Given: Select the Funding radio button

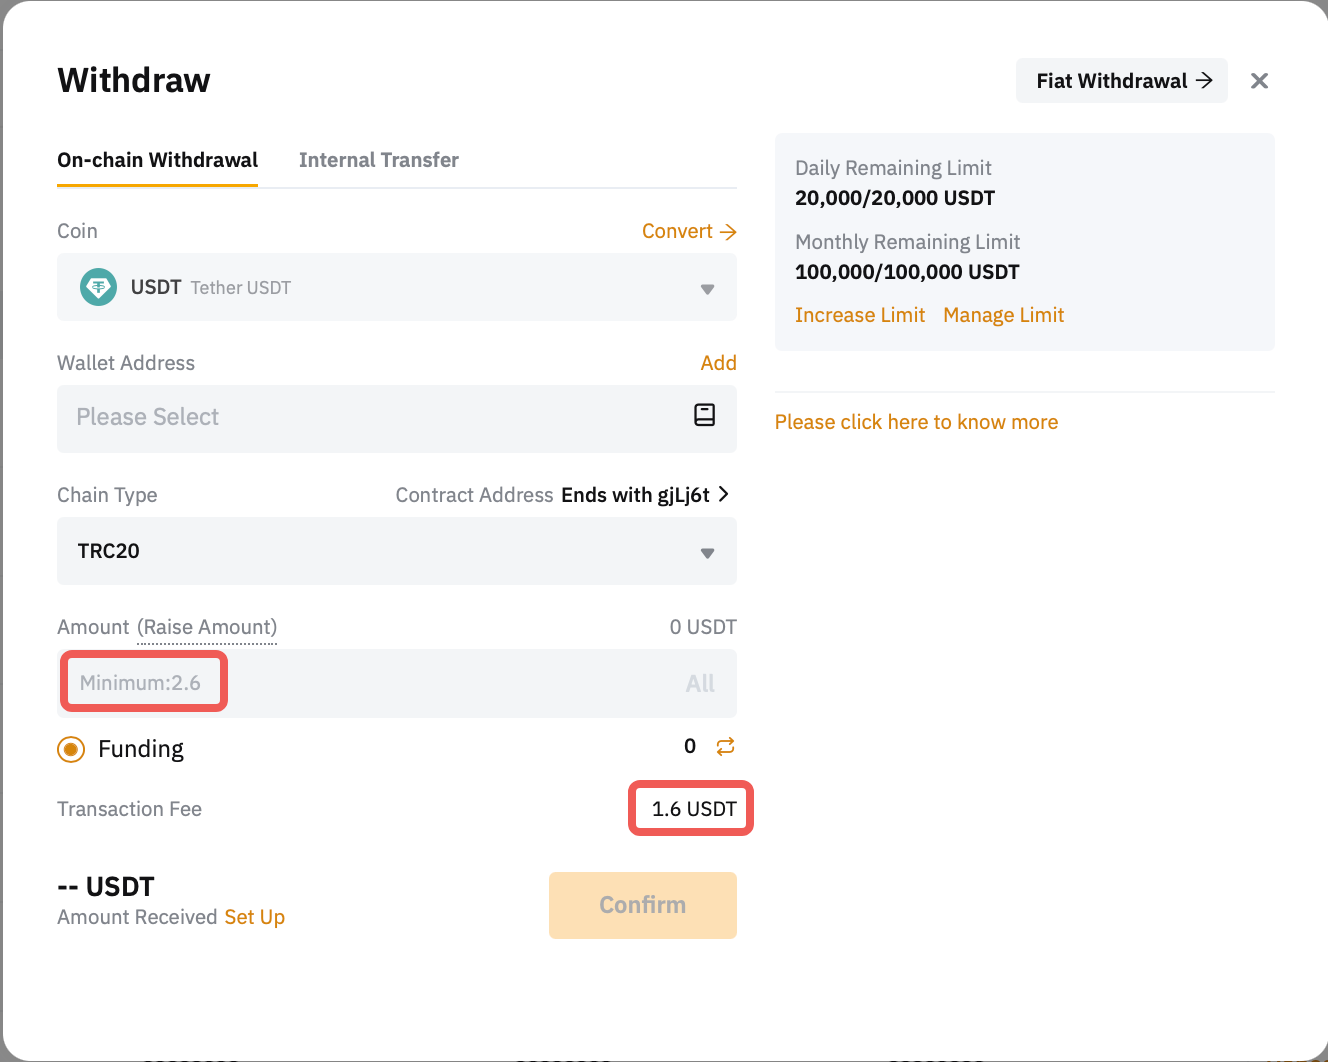Looking at the screenshot, I should tap(71, 749).
